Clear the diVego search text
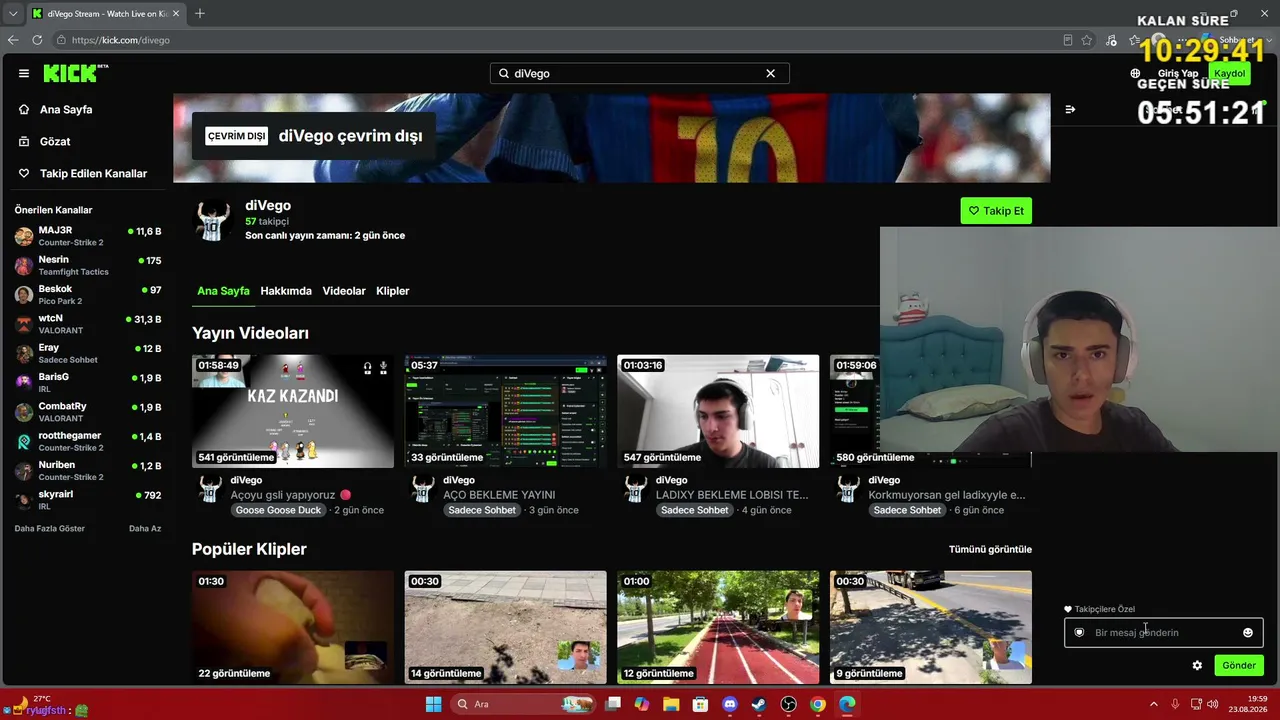Viewport: 1280px width, 720px height. [770, 73]
